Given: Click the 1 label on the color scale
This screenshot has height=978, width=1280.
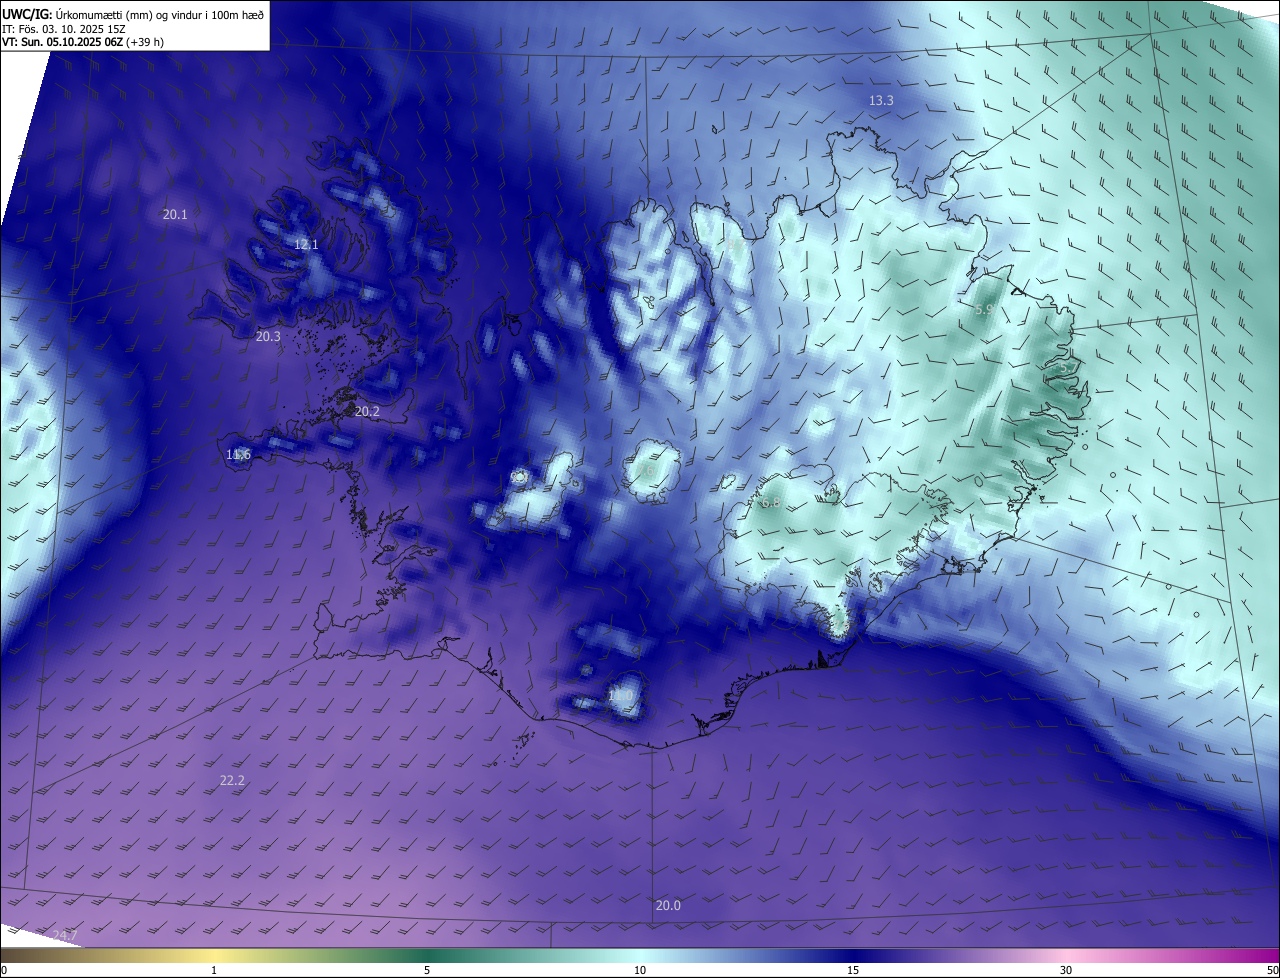Looking at the screenshot, I should (214, 970).
